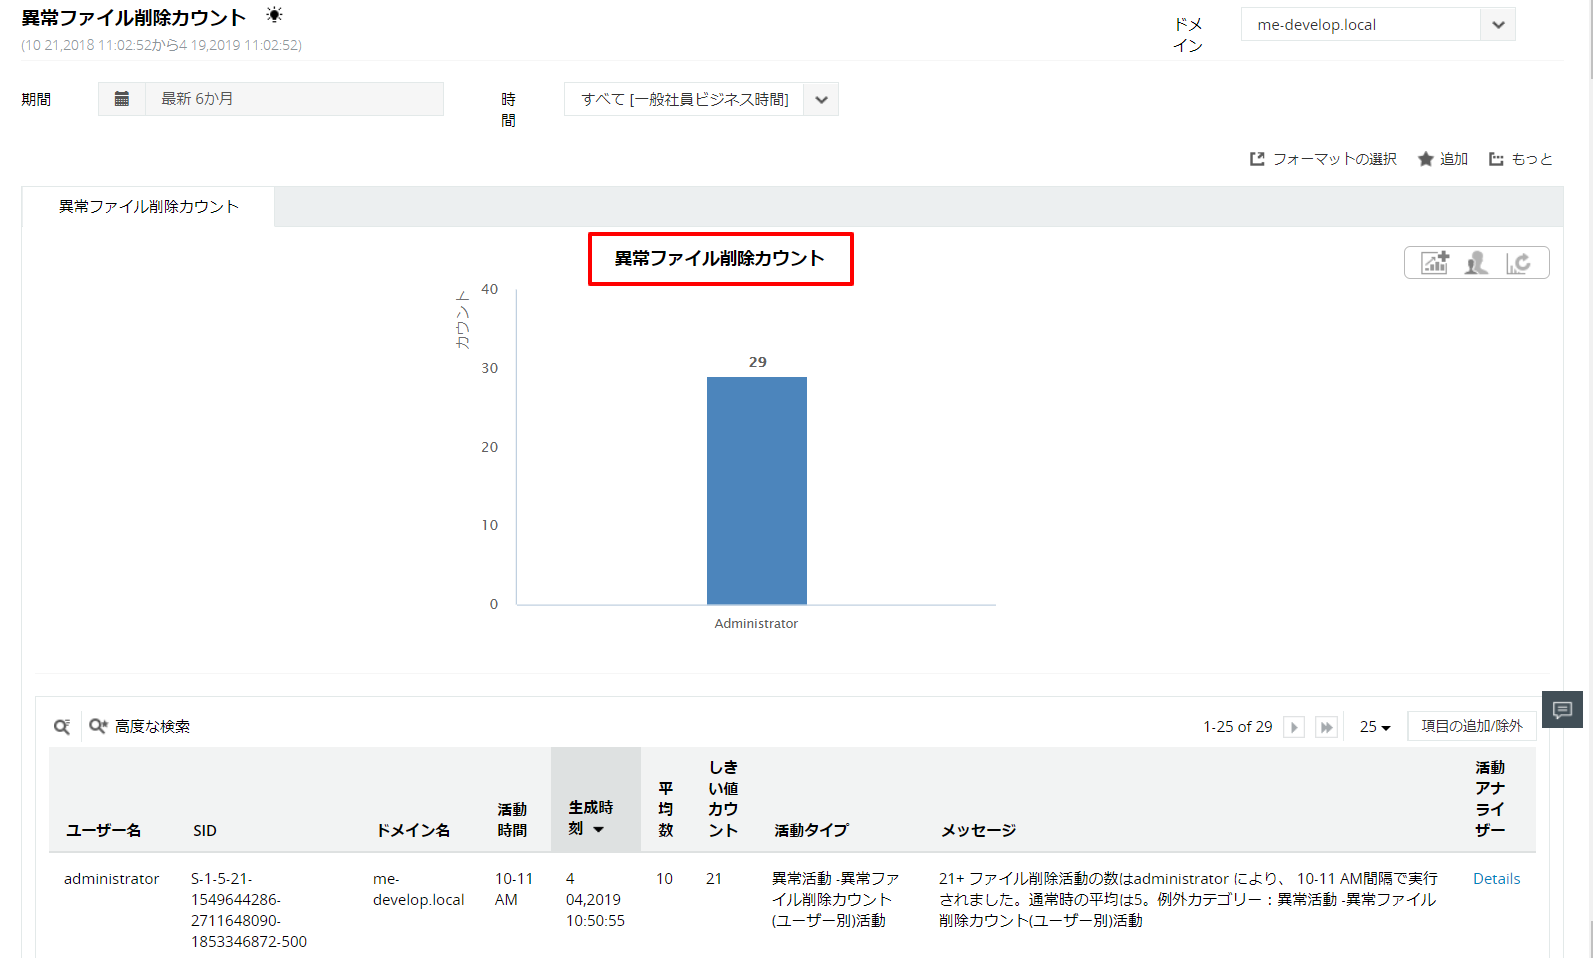The height and width of the screenshot is (958, 1593).
Task: Click the sun-shaped icon beside the report title
Action: click(x=274, y=15)
